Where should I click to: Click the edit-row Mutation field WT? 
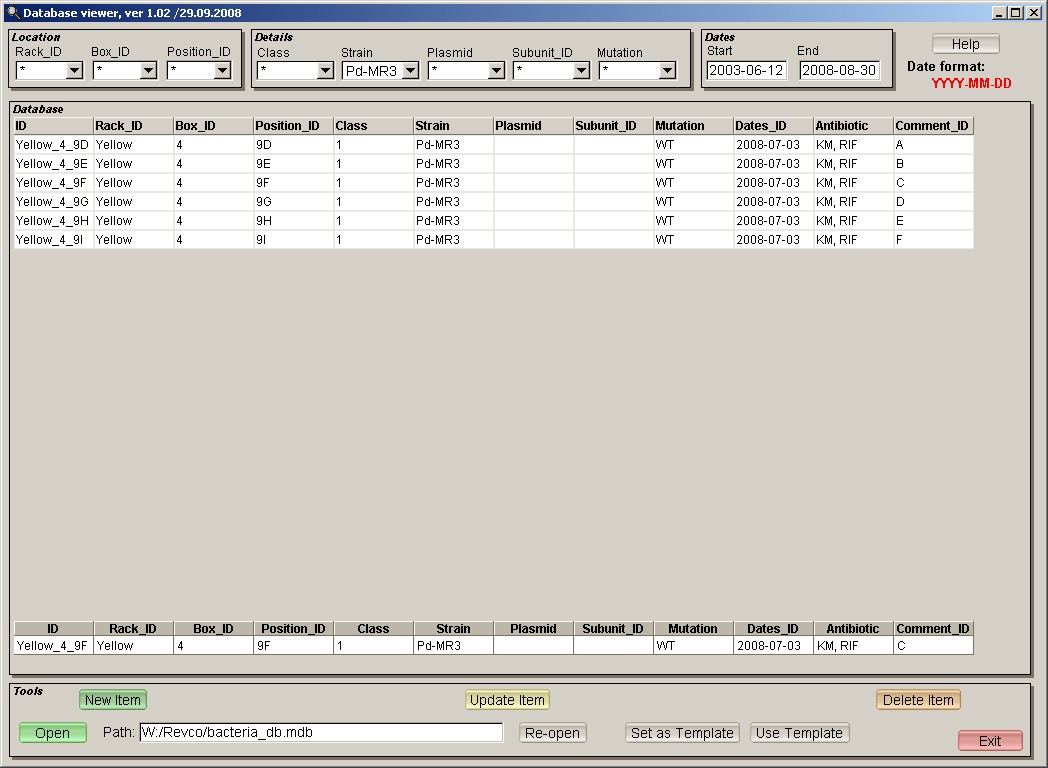tap(694, 646)
